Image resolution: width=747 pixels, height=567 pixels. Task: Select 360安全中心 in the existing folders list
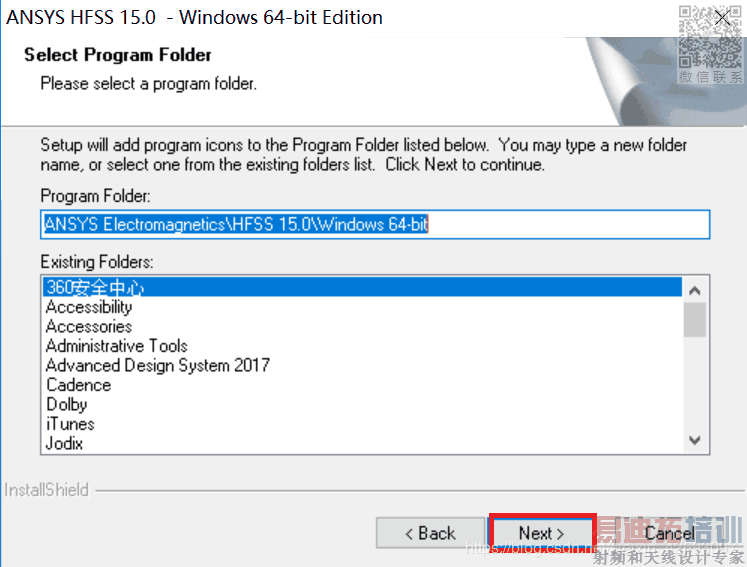(x=96, y=288)
